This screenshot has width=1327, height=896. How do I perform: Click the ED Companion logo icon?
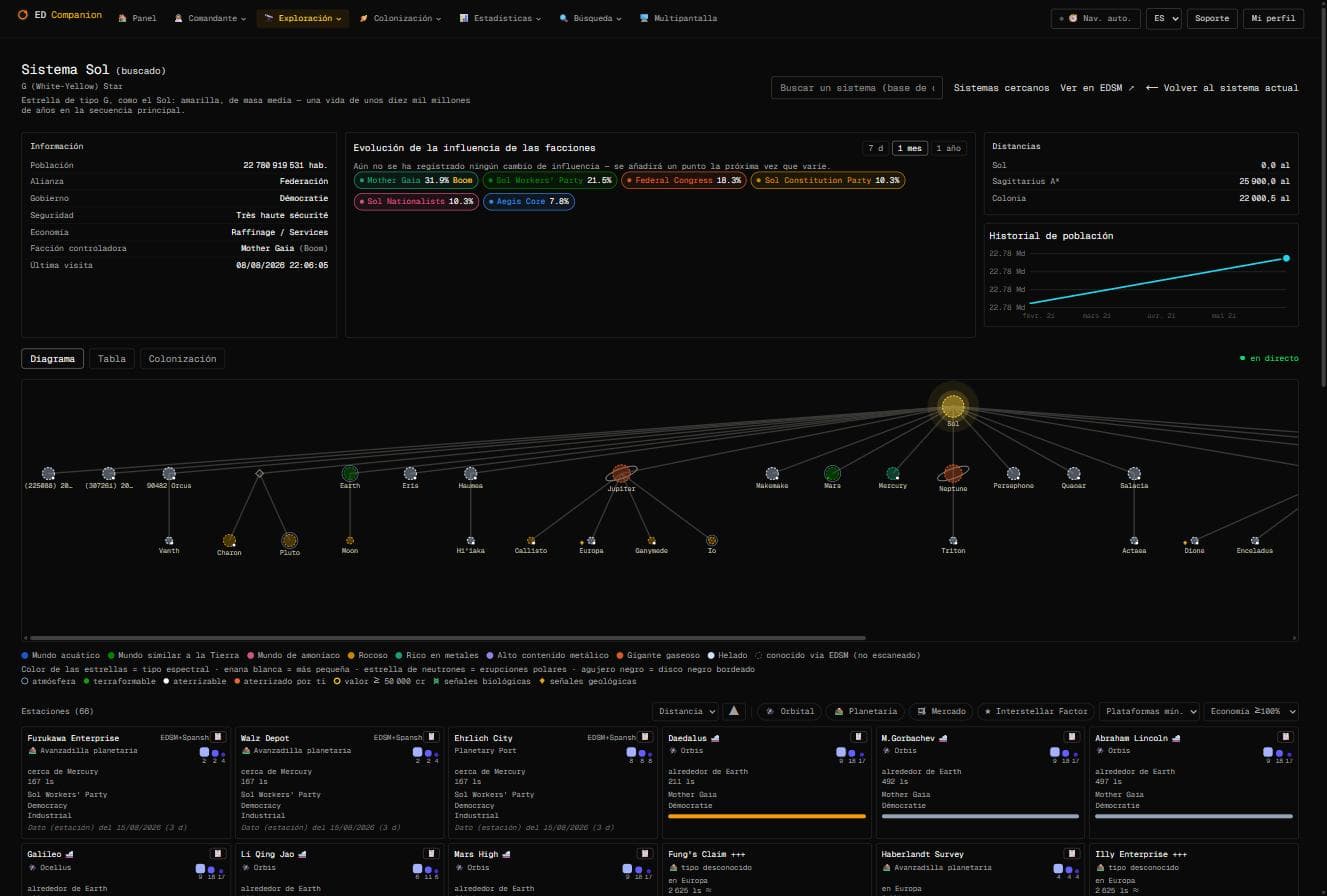click(x=23, y=17)
